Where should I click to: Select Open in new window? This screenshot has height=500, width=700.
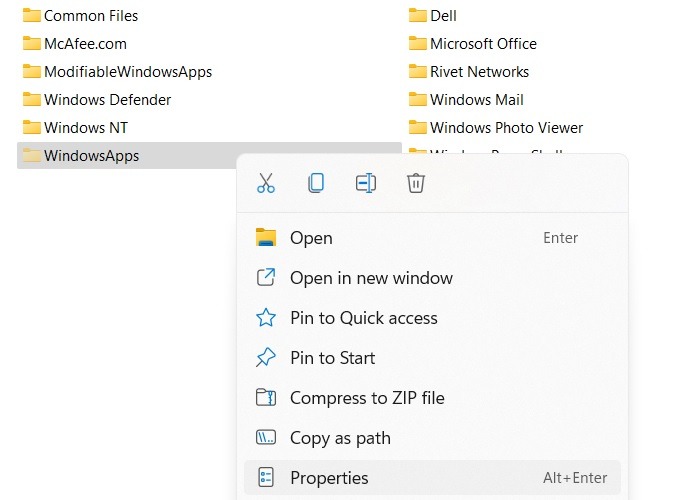point(432,278)
